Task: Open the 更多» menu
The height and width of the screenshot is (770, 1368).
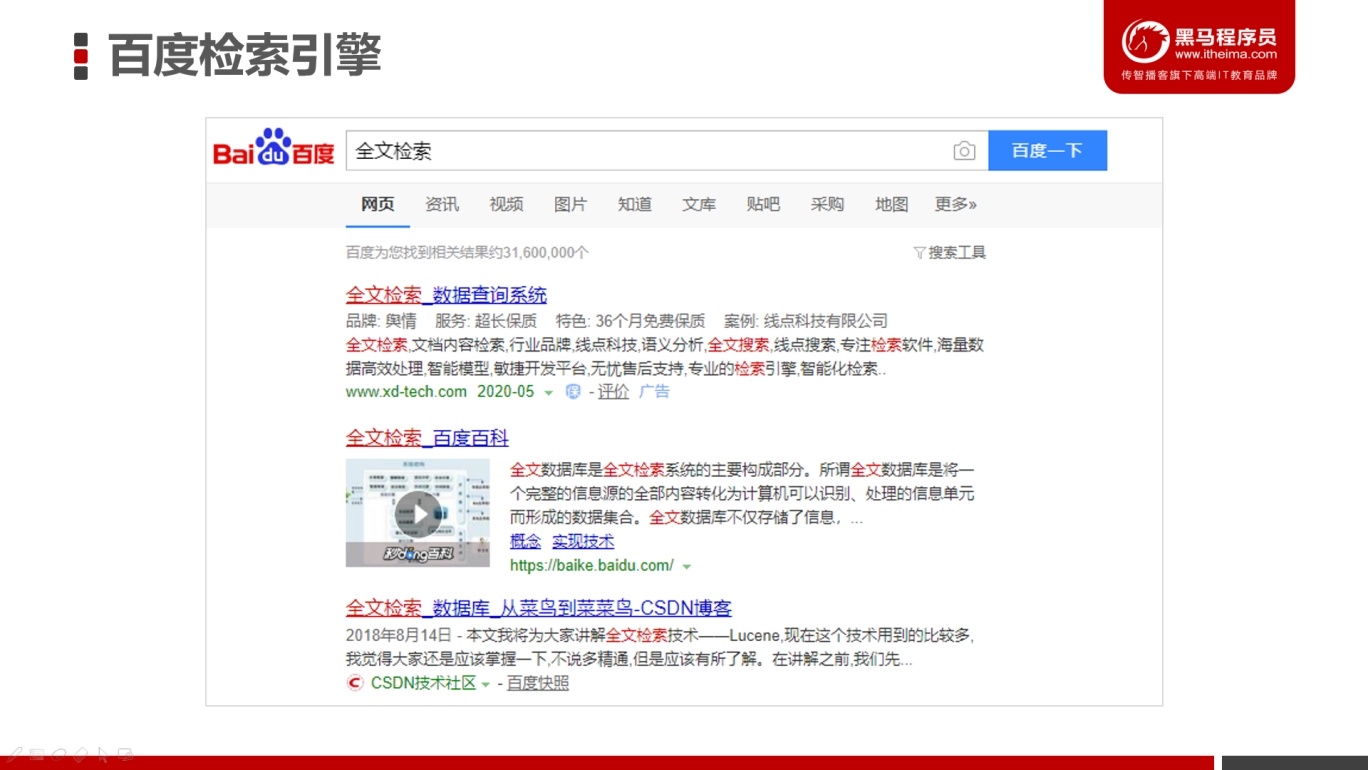Action: coord(956,204)
